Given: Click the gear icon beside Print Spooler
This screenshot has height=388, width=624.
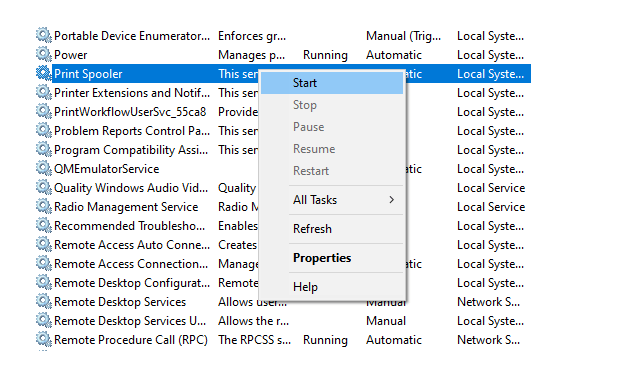Looking at the screenshot, I should click(x=44, y=74).
